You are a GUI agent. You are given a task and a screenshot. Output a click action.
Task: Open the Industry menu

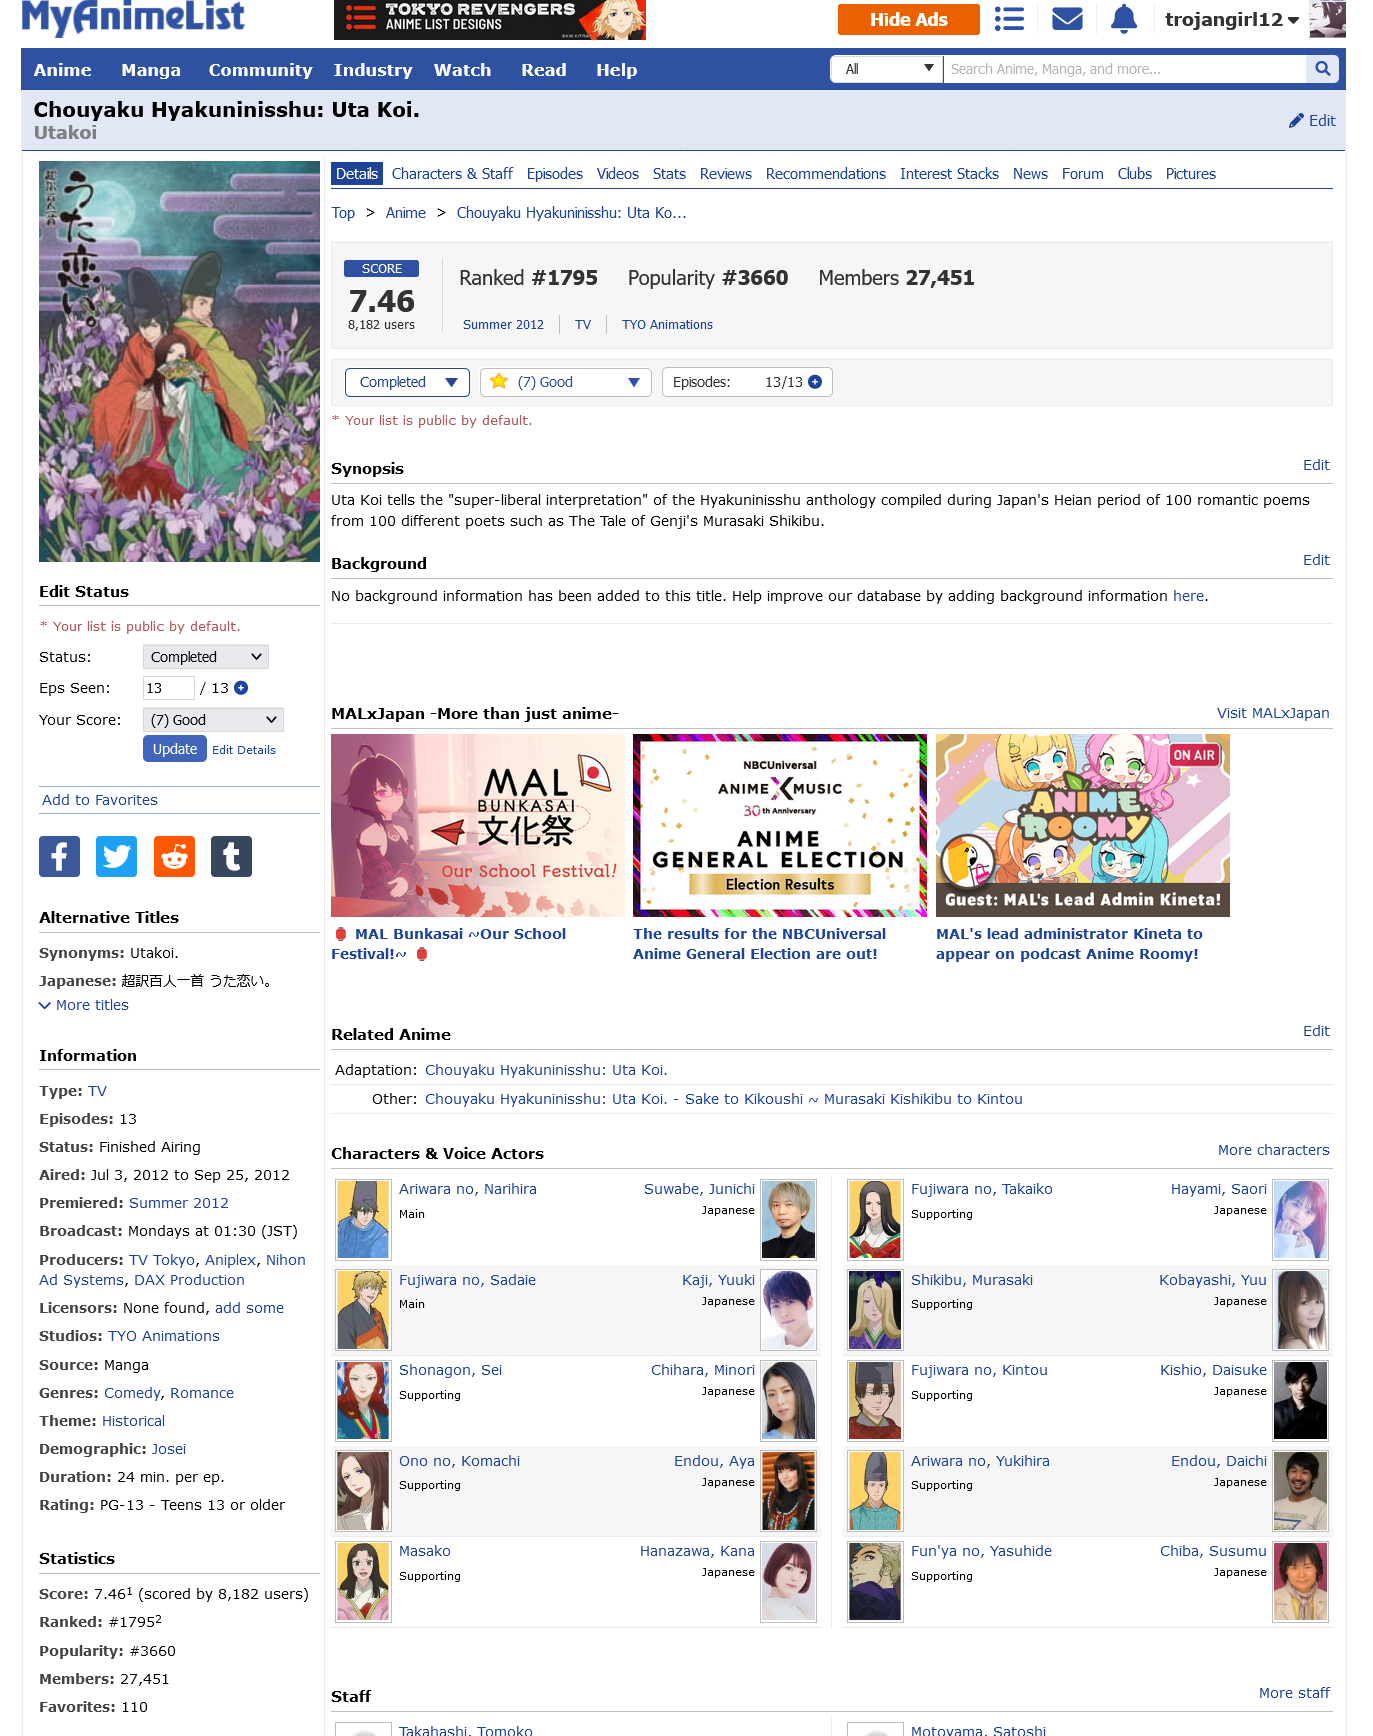click(373, 70)
